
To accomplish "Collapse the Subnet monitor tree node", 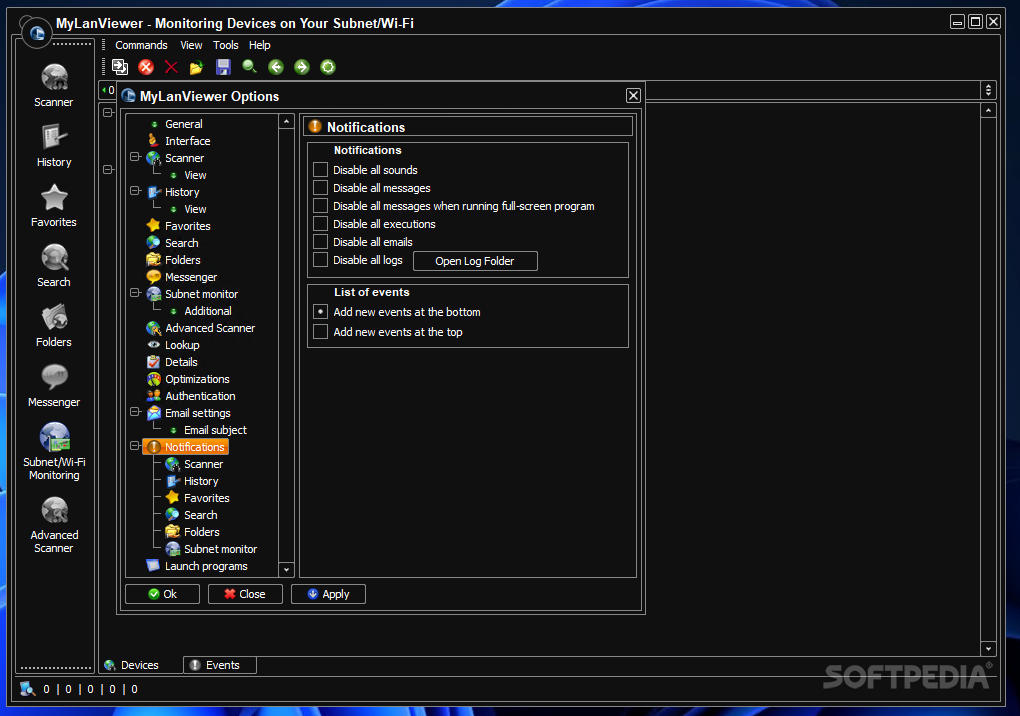I will [x=135, y=293].
